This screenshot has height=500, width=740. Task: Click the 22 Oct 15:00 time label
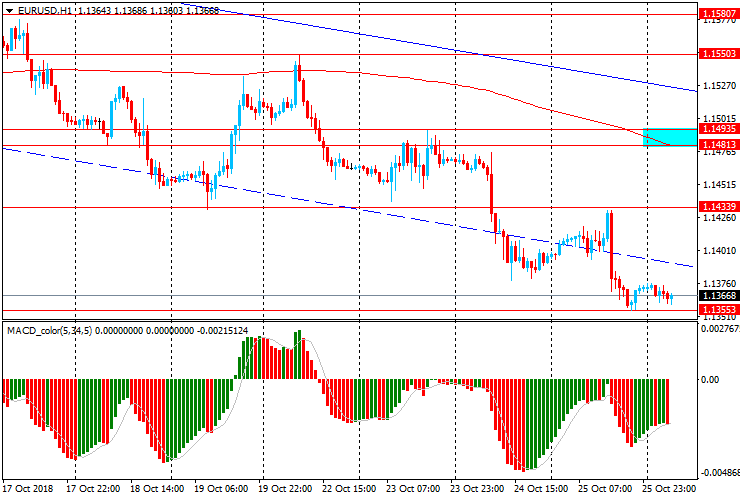(349, 488)
